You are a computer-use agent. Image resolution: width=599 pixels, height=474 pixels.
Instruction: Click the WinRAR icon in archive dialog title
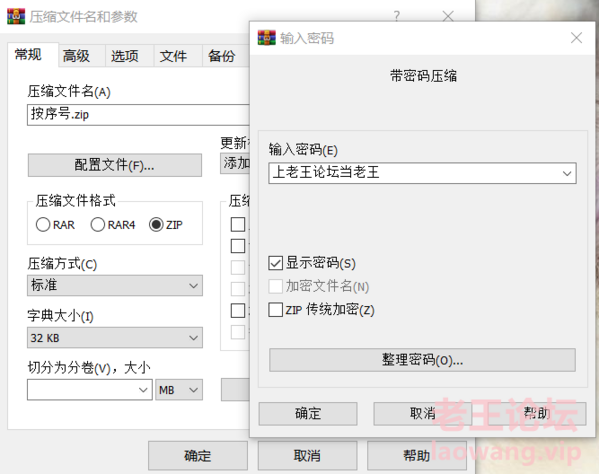16,16
